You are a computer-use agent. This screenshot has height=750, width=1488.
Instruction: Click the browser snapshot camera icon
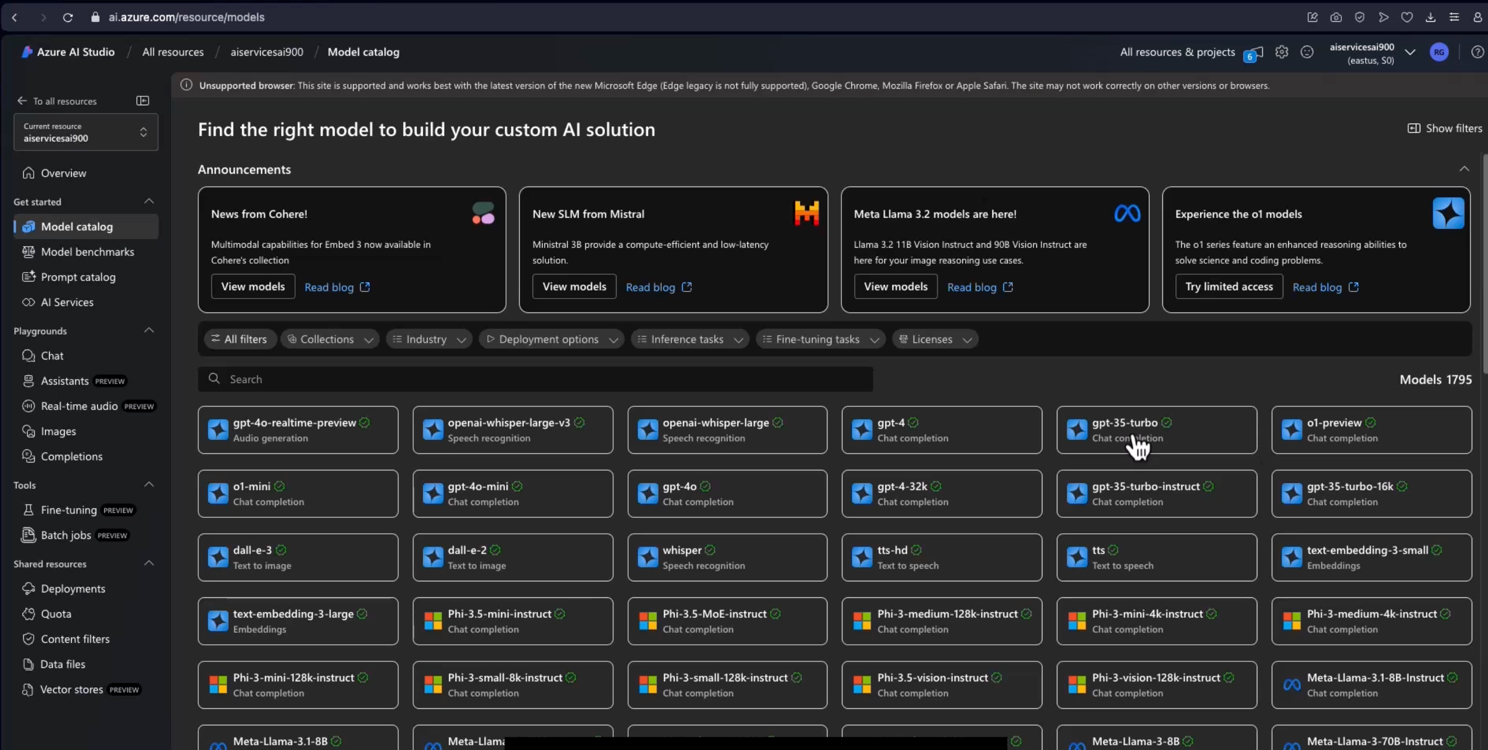[1336, 17]
